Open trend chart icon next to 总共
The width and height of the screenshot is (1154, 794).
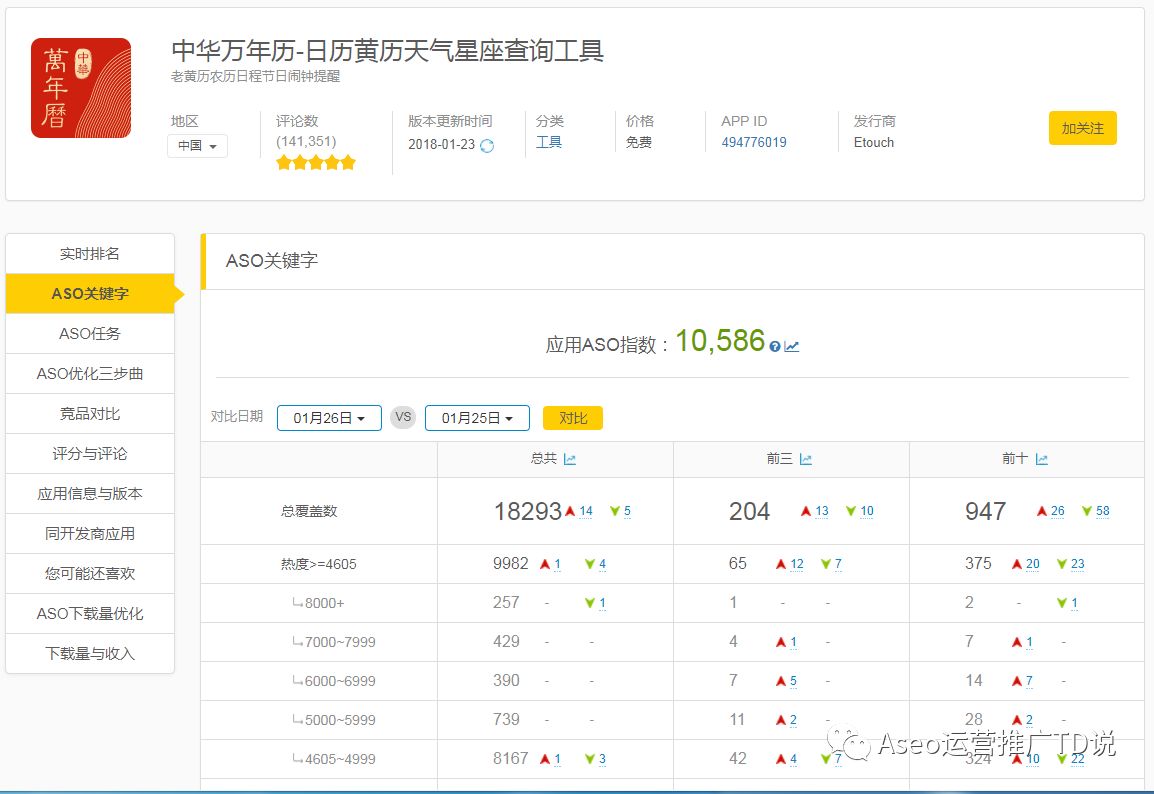coord(570,459)
